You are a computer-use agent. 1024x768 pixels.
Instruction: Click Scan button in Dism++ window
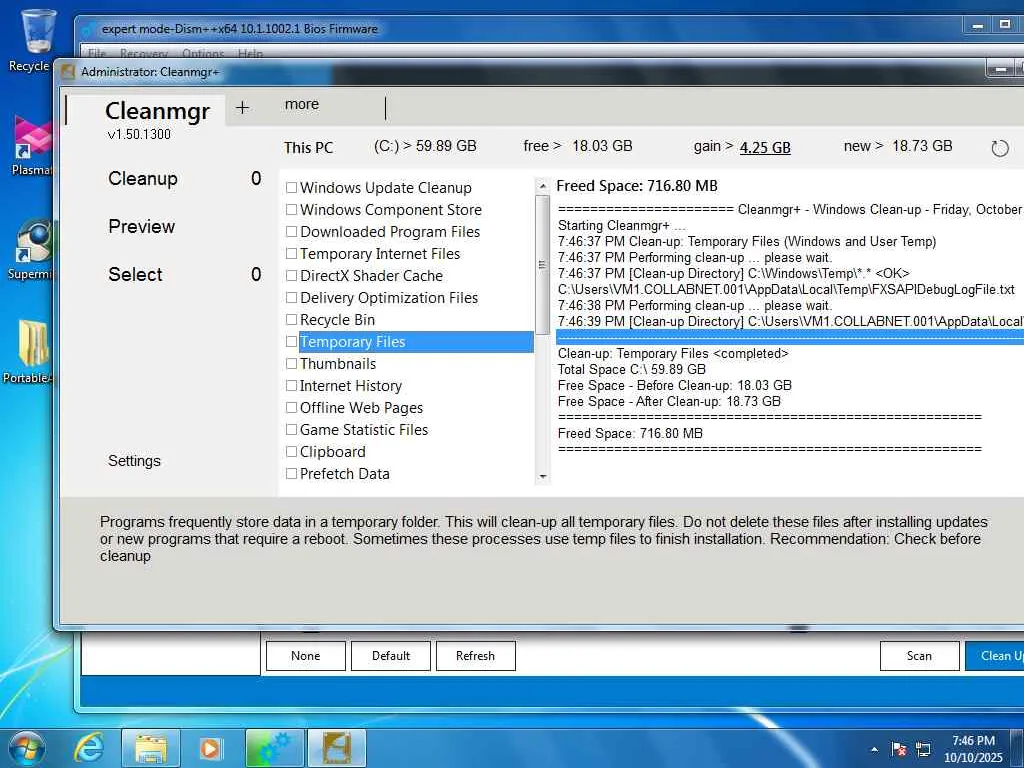tap(920, 656)
